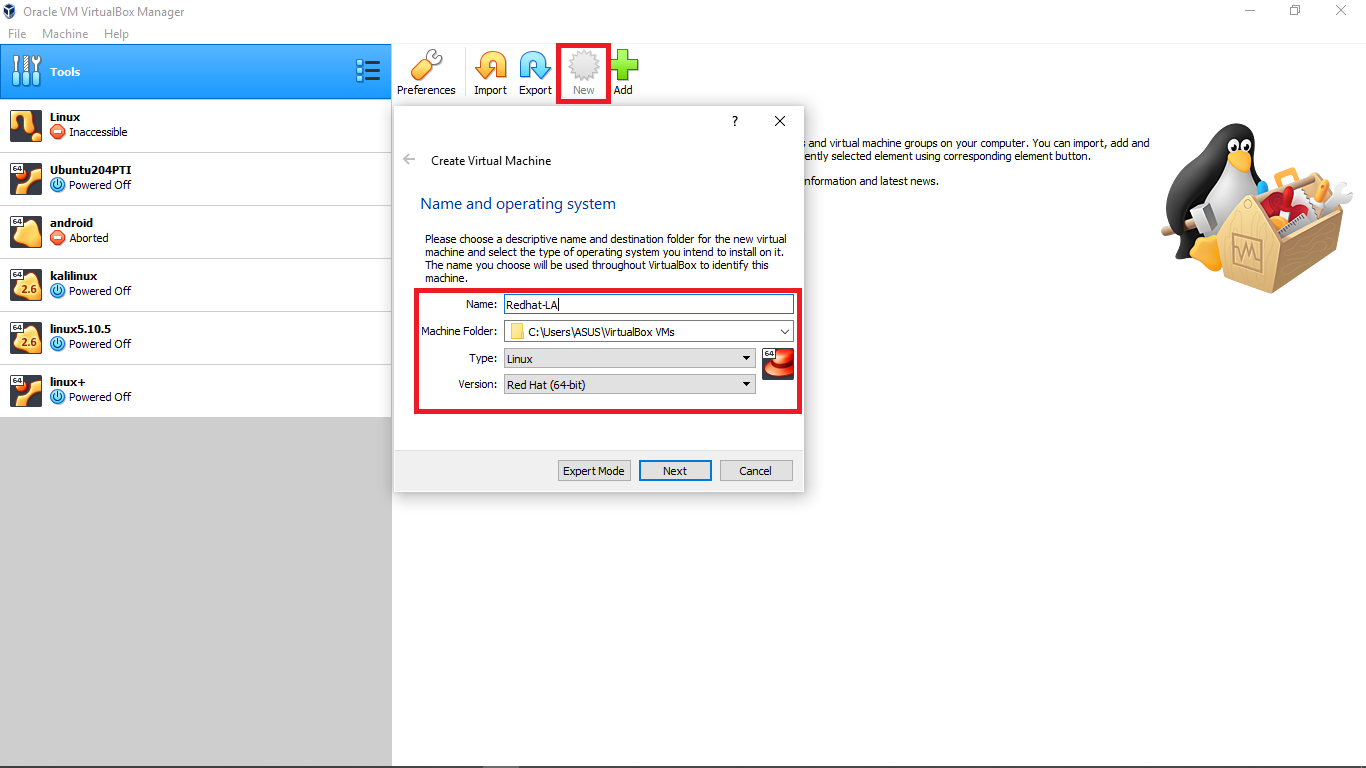The width and height of the screenshot is (1366, 768).
Task: Click the Toolbox penguin welcome image
Action: coord(1256,208)
